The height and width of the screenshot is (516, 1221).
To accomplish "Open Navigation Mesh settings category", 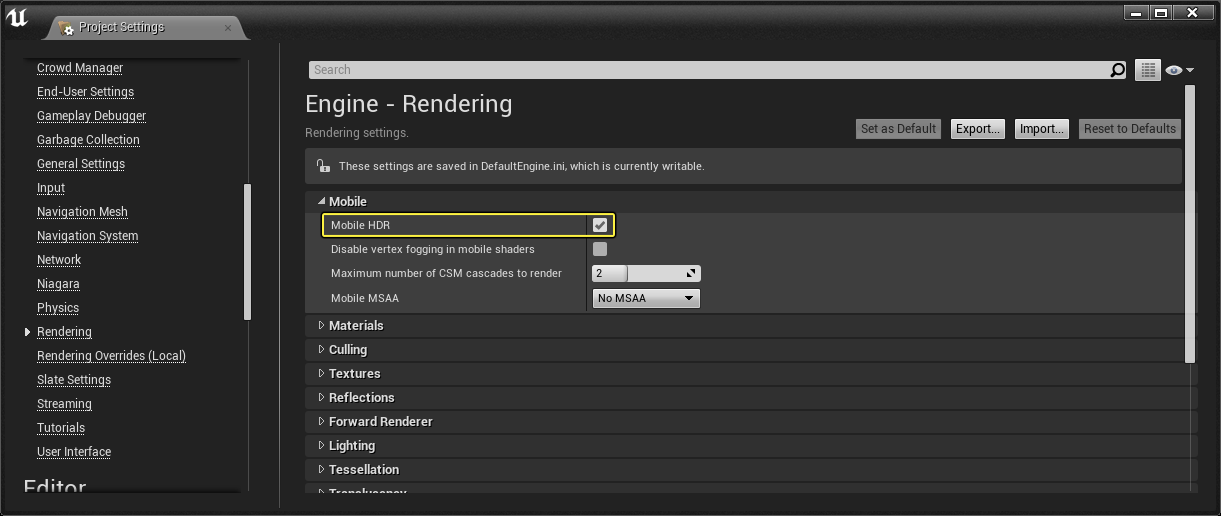I will click(82, 212).
